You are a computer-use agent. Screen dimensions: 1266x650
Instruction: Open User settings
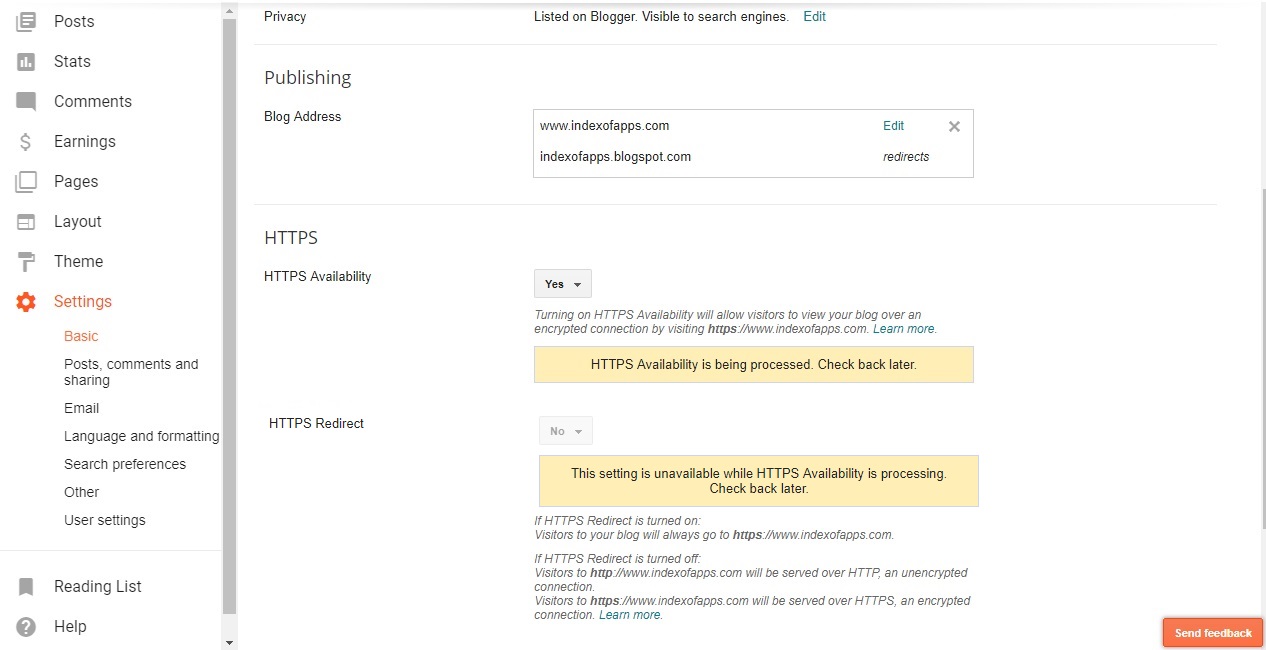point(105,520)
